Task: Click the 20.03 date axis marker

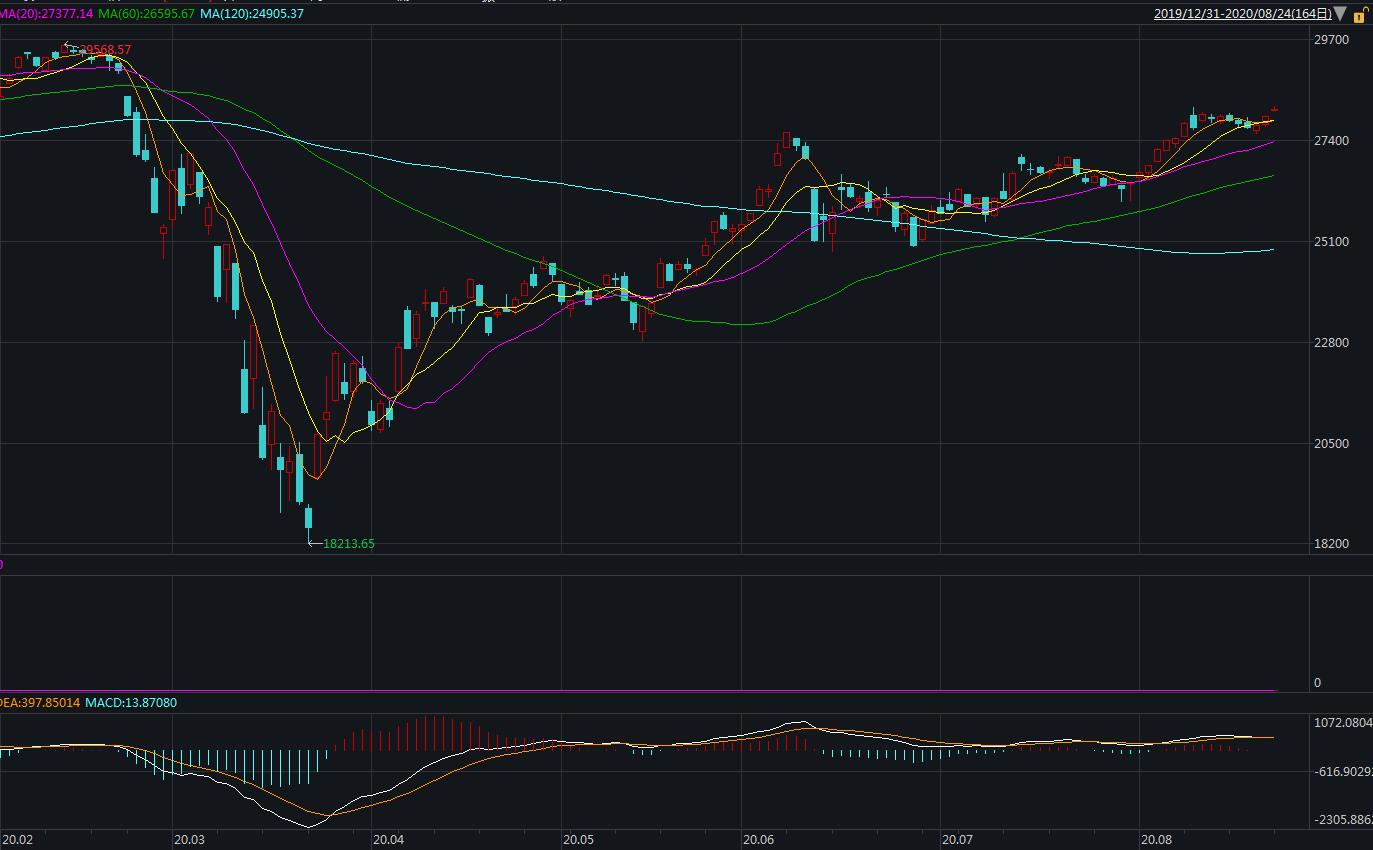Action: click(189, 839)
